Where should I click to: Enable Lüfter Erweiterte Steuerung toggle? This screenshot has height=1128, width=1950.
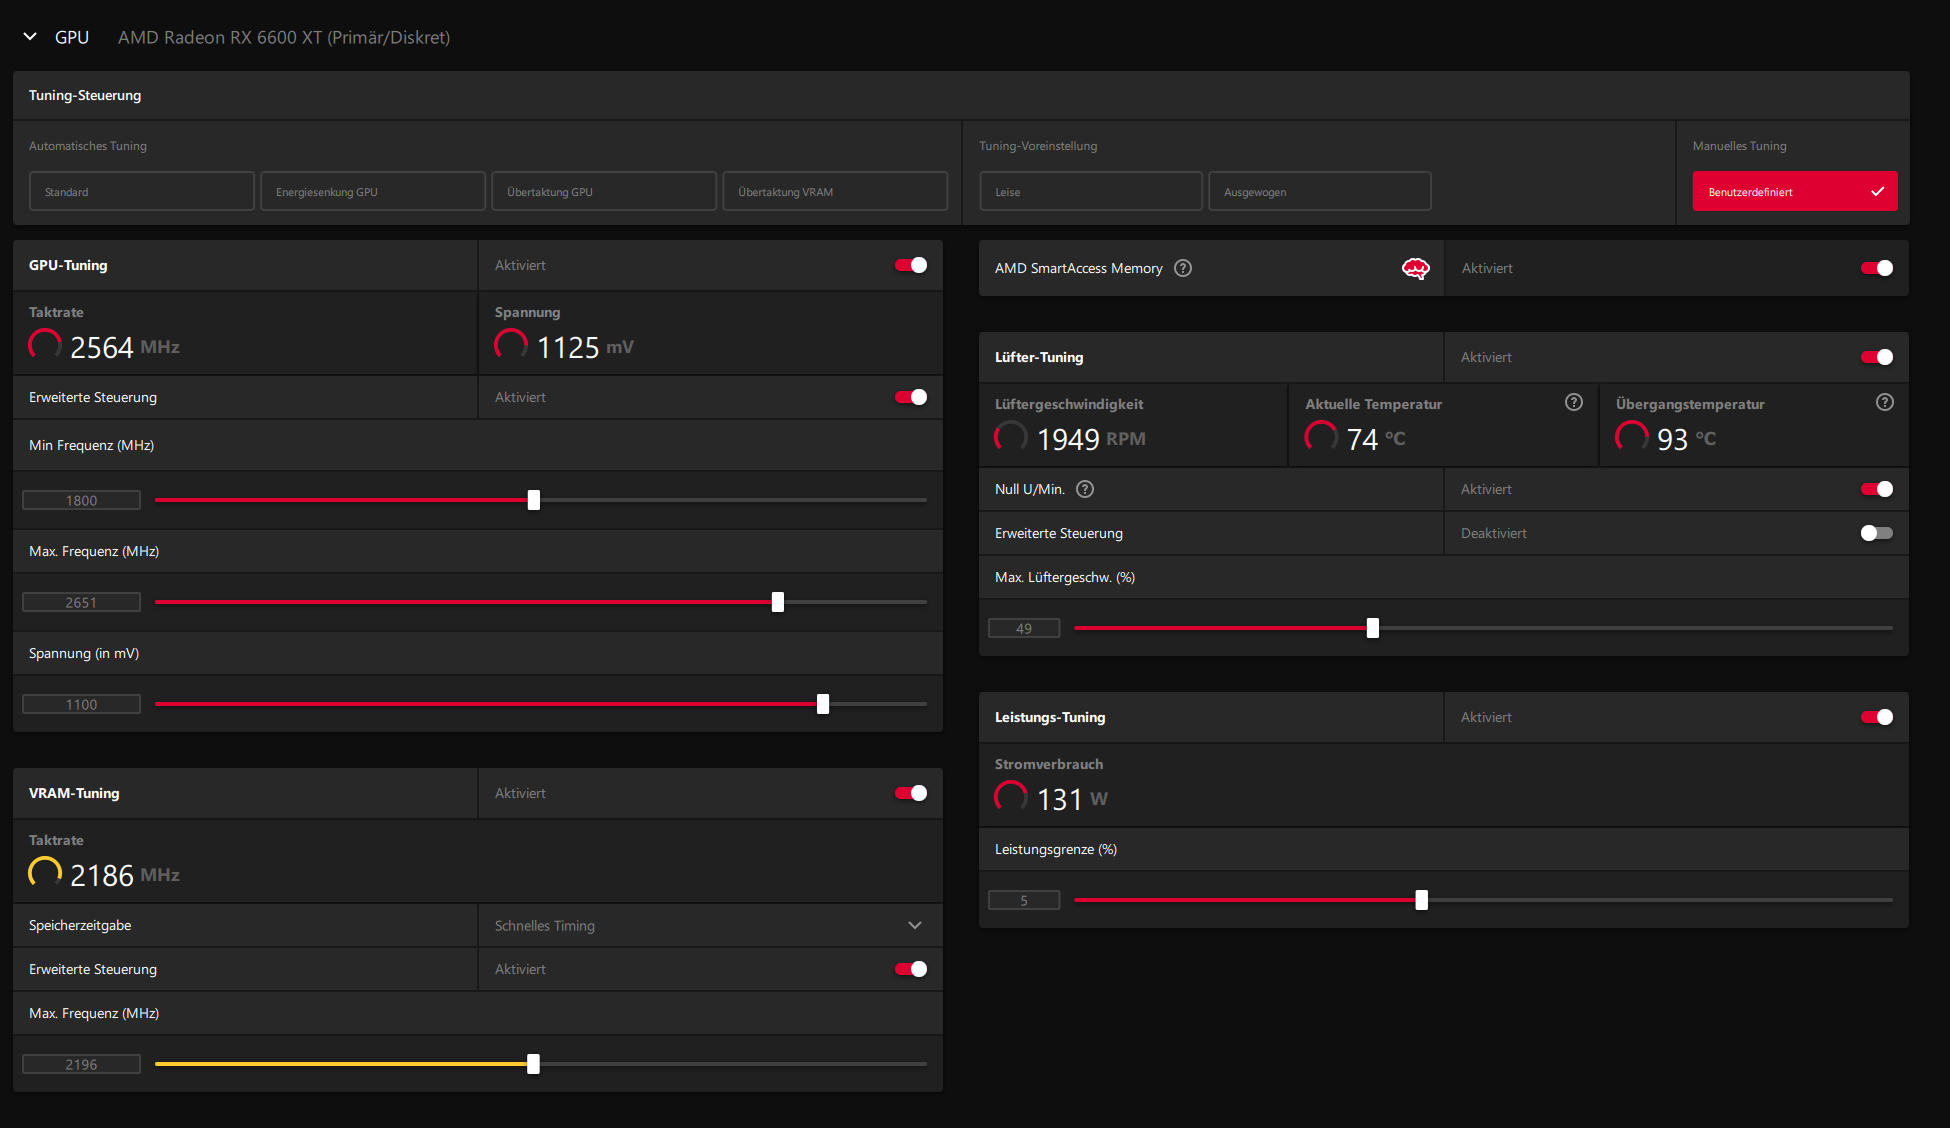(x=1876, y=533)
